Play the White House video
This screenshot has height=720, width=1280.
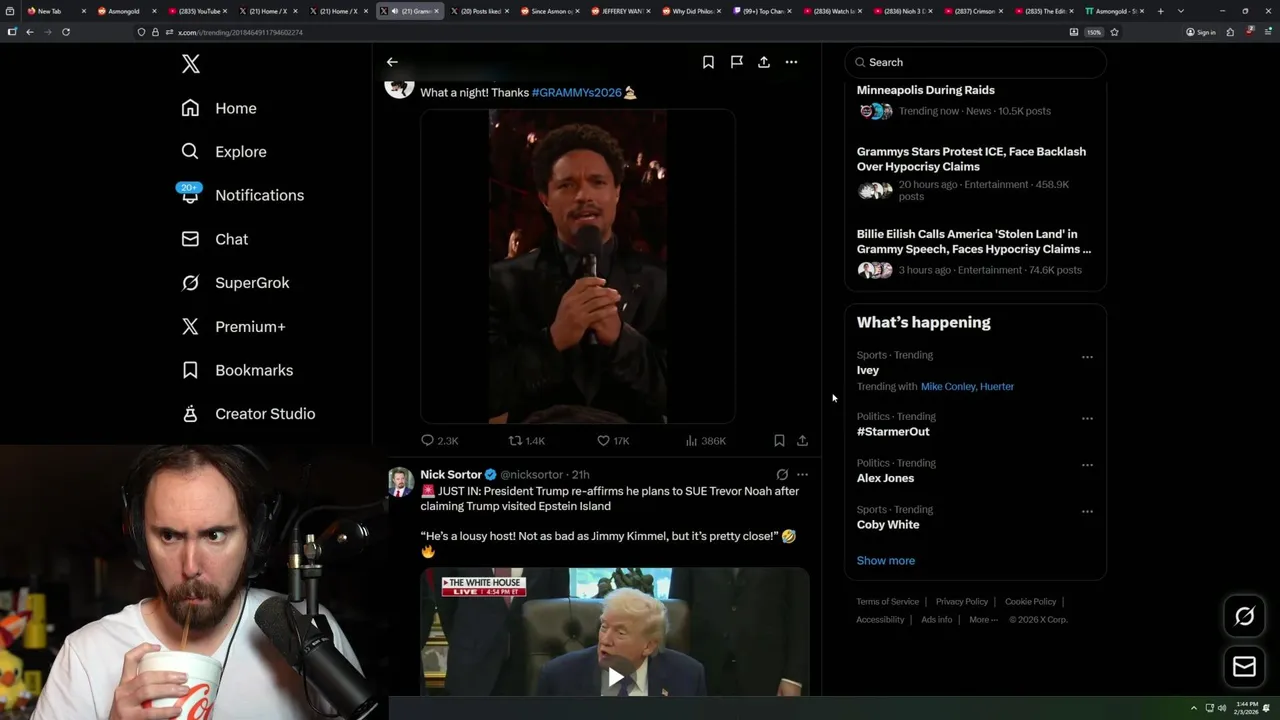click(615, 677)
